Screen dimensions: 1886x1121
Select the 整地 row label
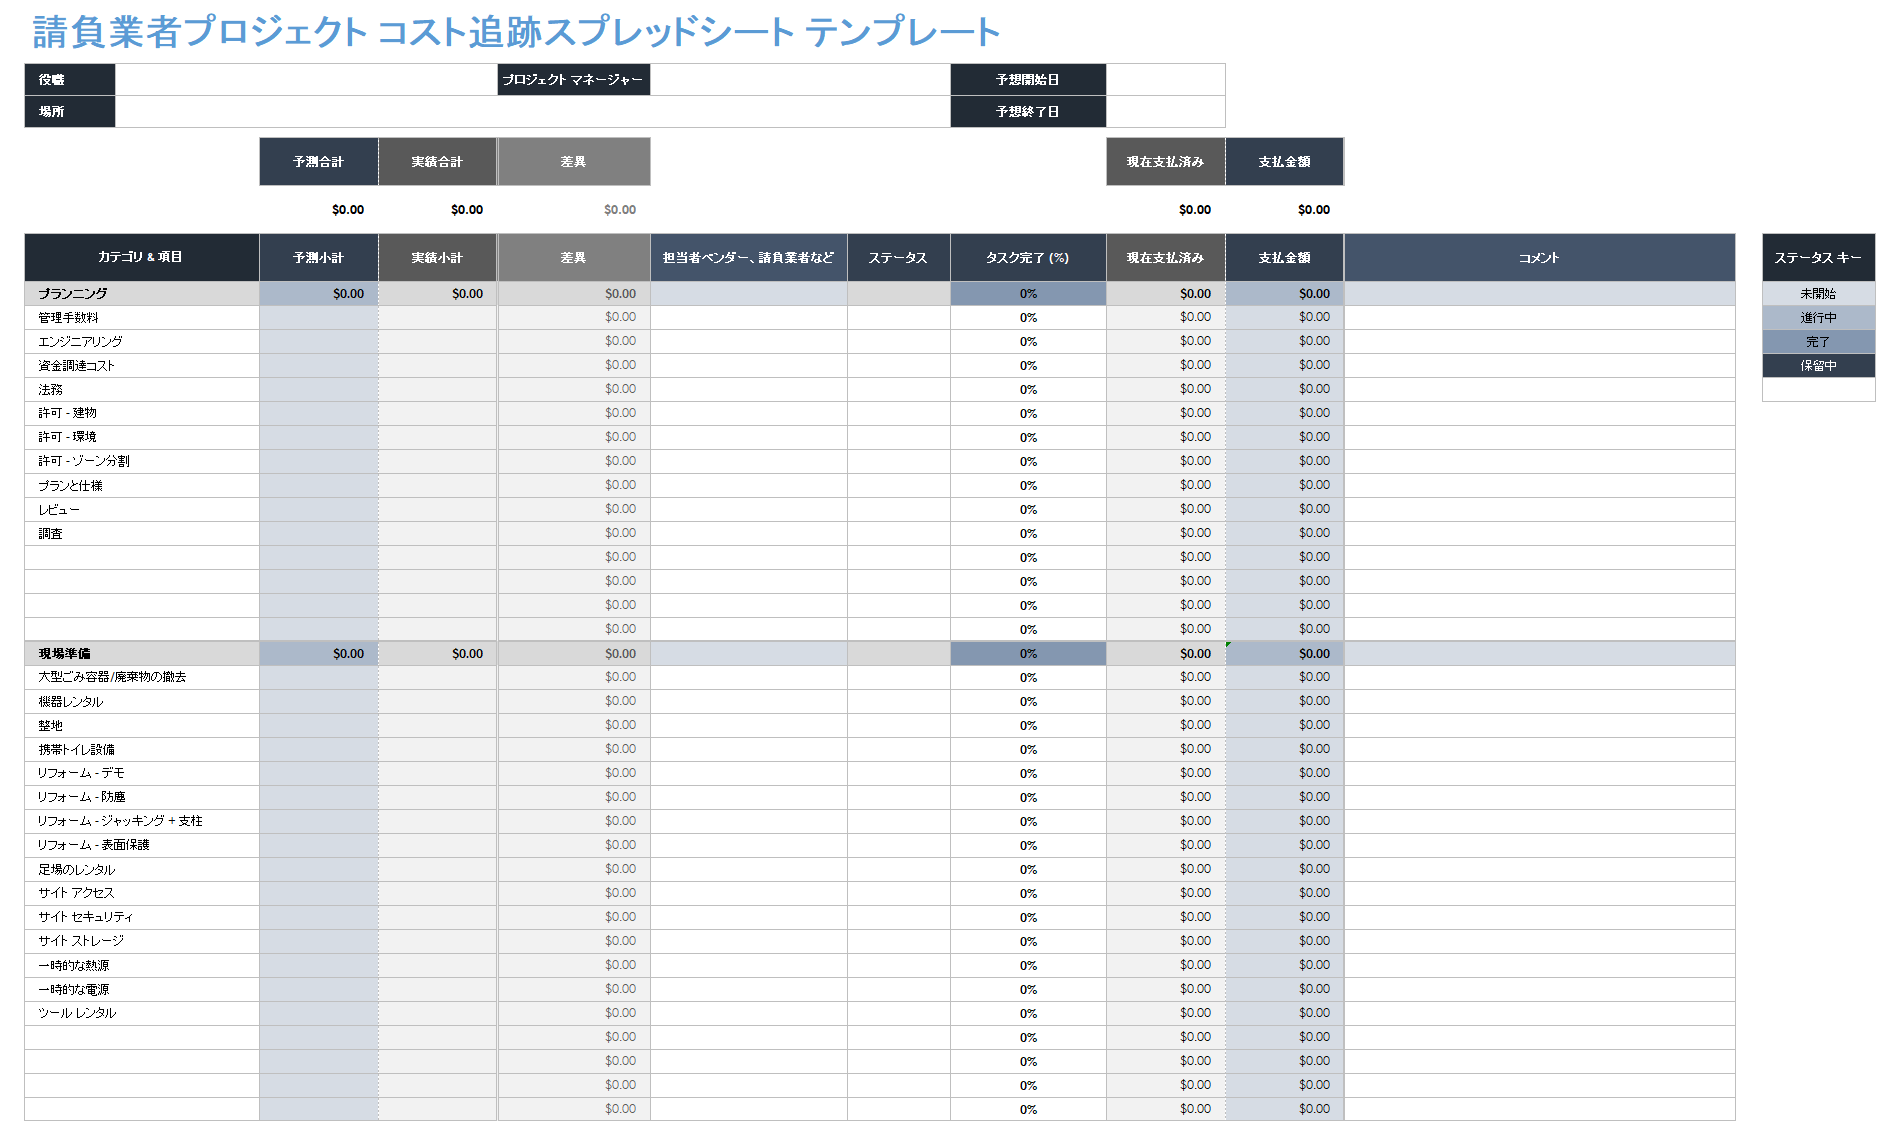tap(51, 726)
